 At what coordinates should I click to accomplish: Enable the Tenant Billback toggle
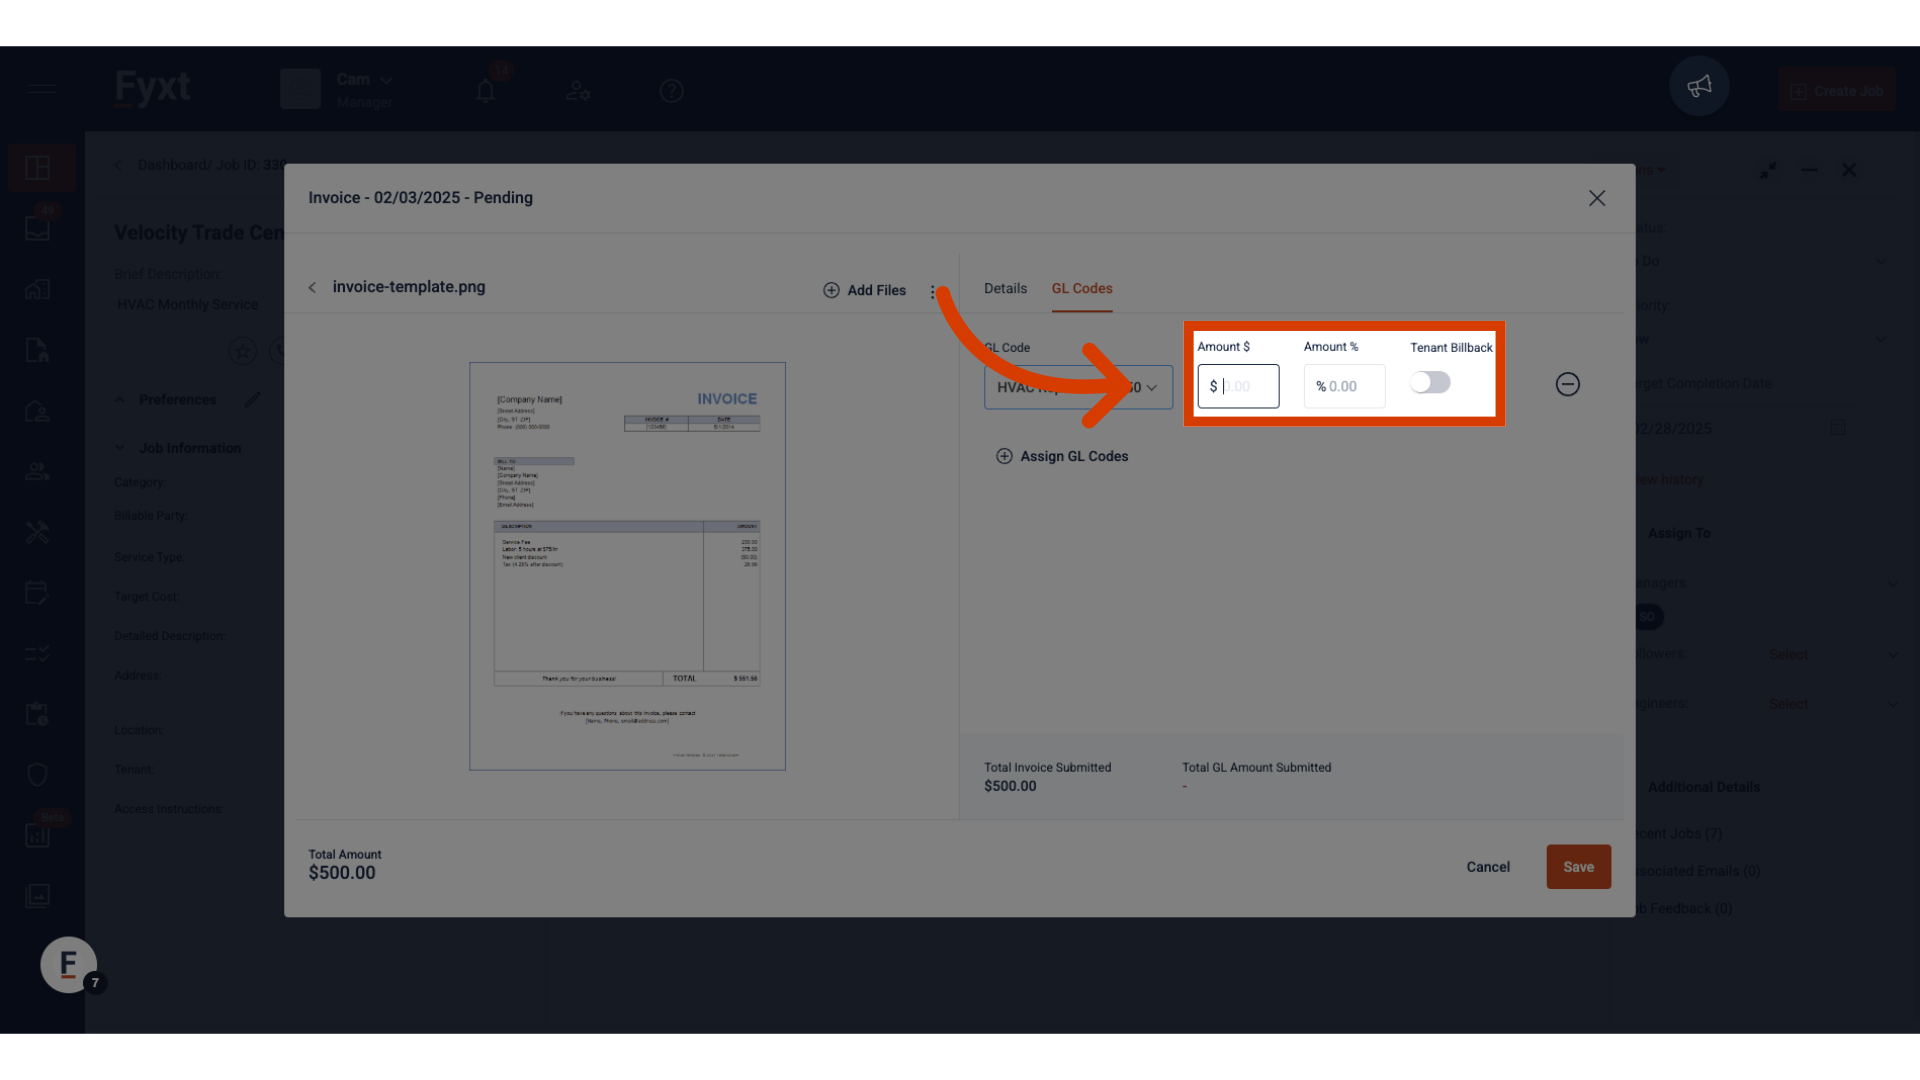pos(1430,383)
